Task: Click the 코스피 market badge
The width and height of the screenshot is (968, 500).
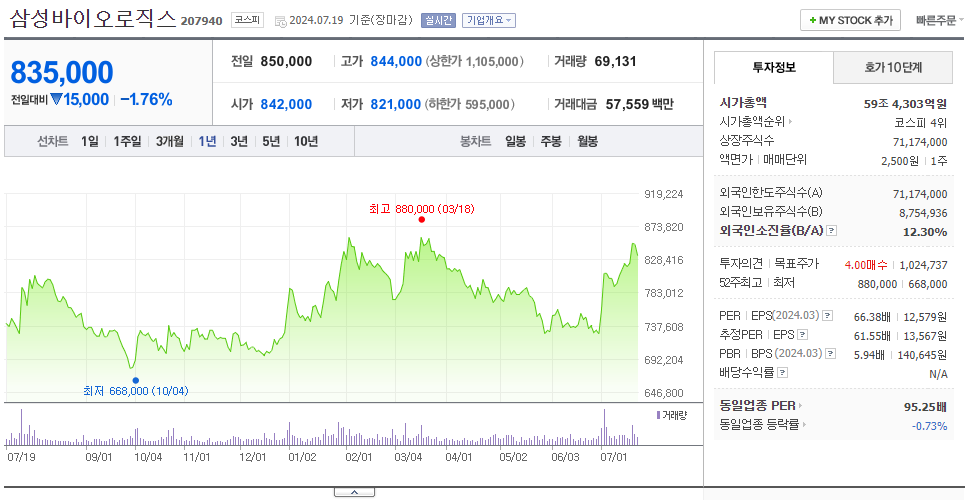Action: [248, 20]
